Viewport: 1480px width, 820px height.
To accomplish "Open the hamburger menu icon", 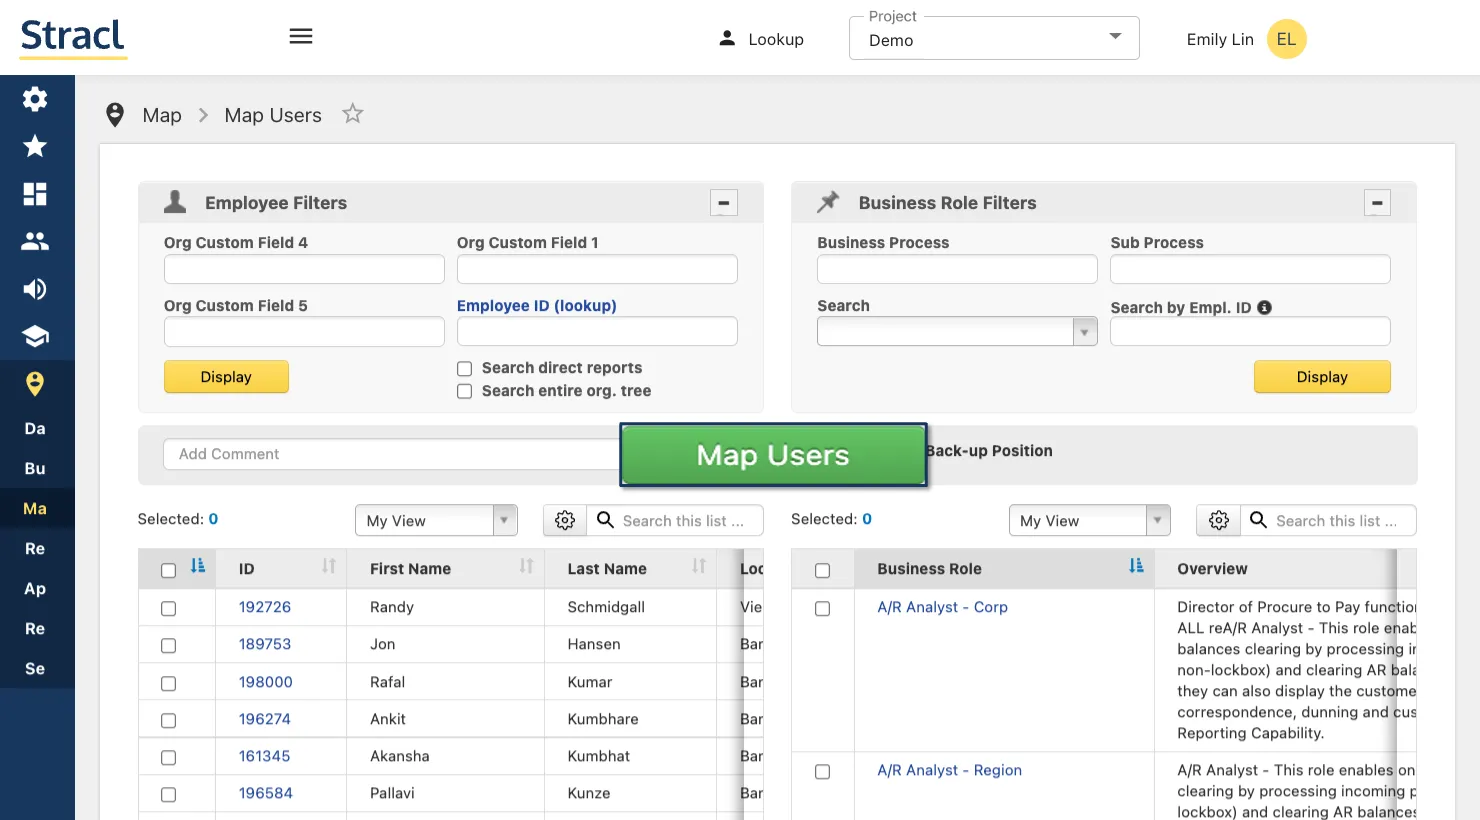I will [x=301, y=37].
